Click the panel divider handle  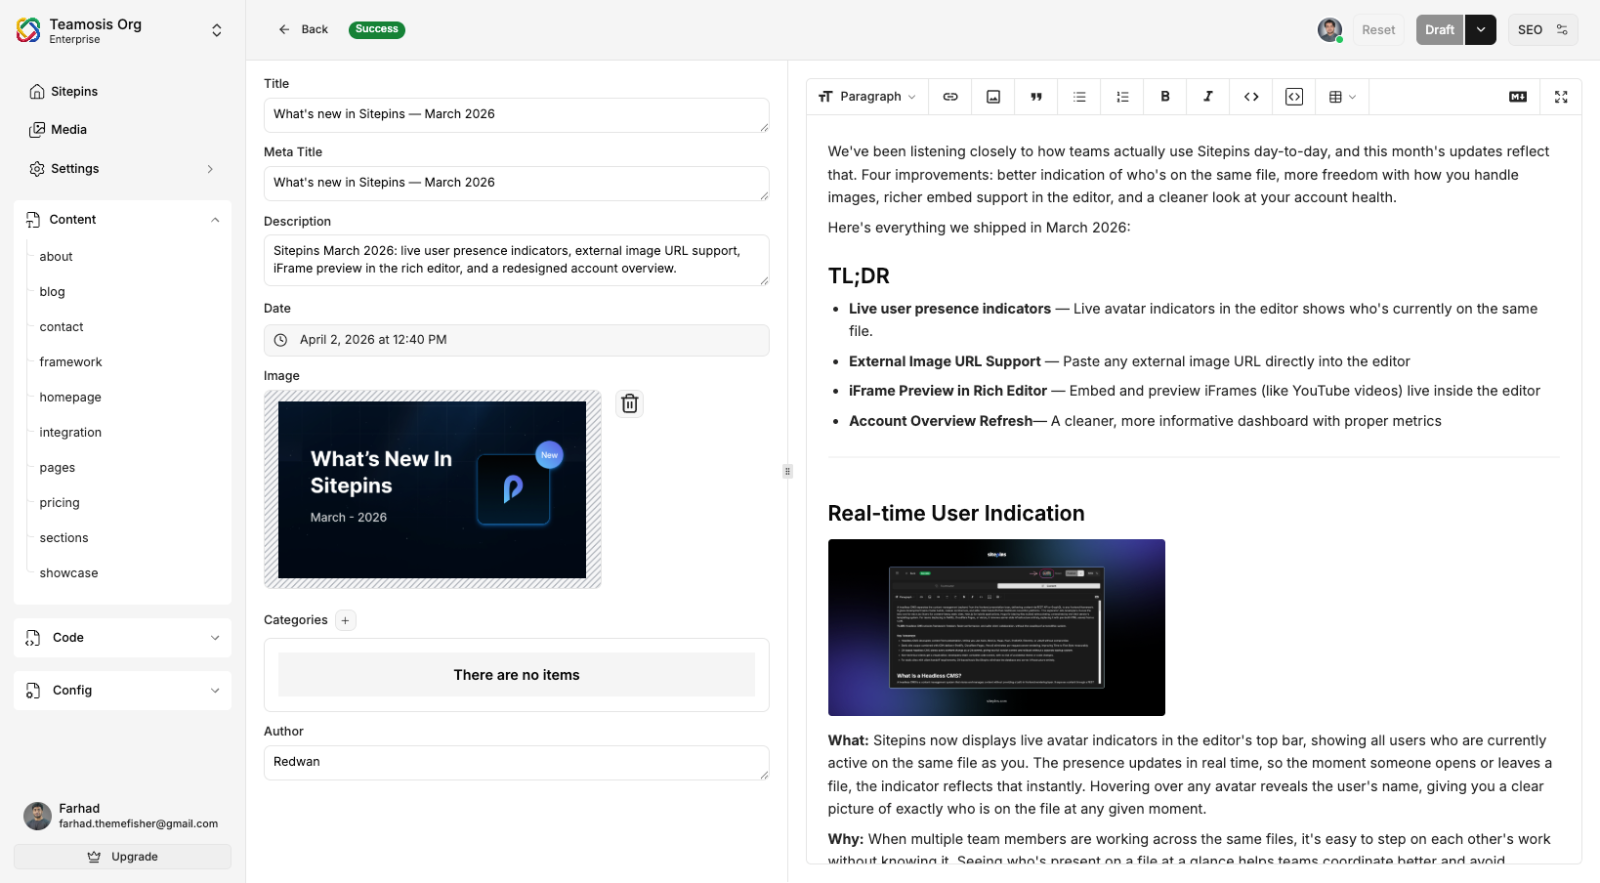pyautogui.click(x=788, y=471)
